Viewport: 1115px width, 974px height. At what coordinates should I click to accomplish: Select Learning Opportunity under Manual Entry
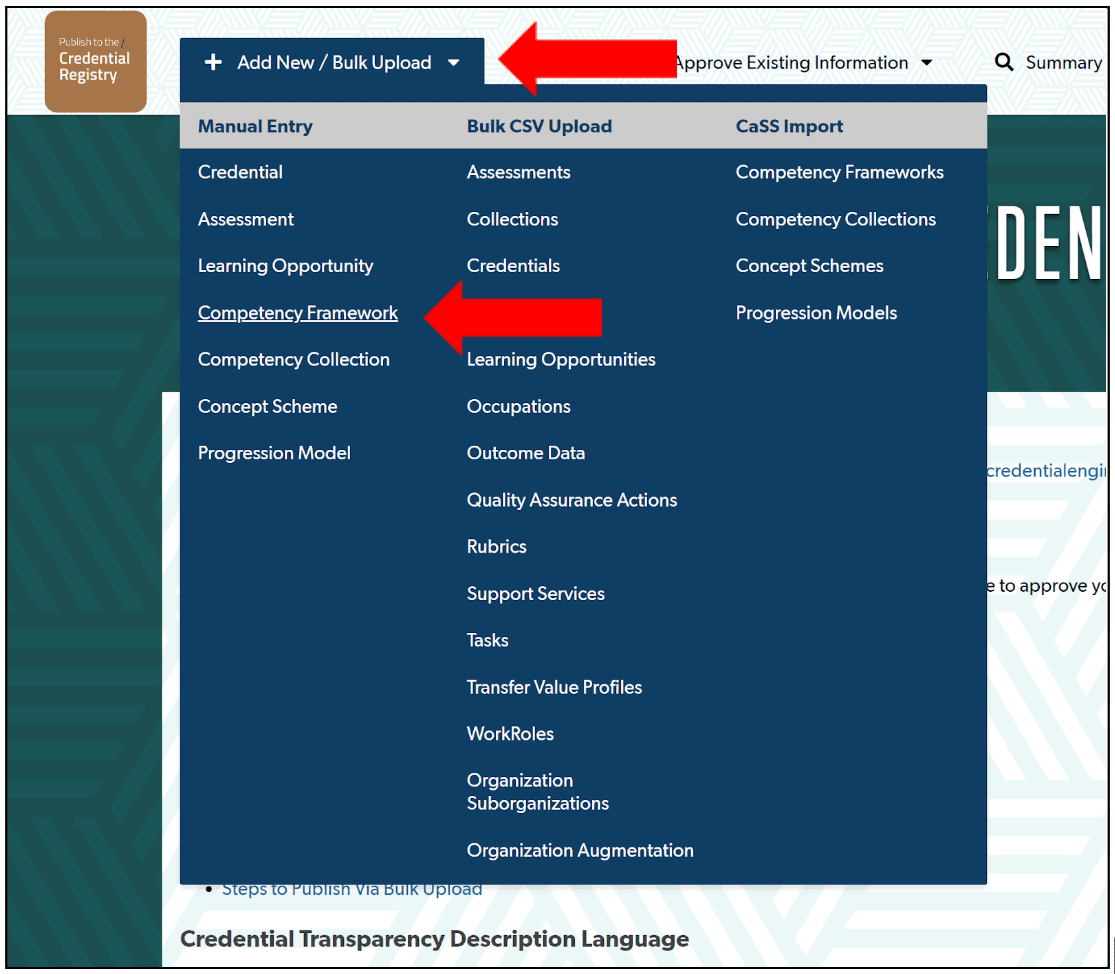pos(285,265)
